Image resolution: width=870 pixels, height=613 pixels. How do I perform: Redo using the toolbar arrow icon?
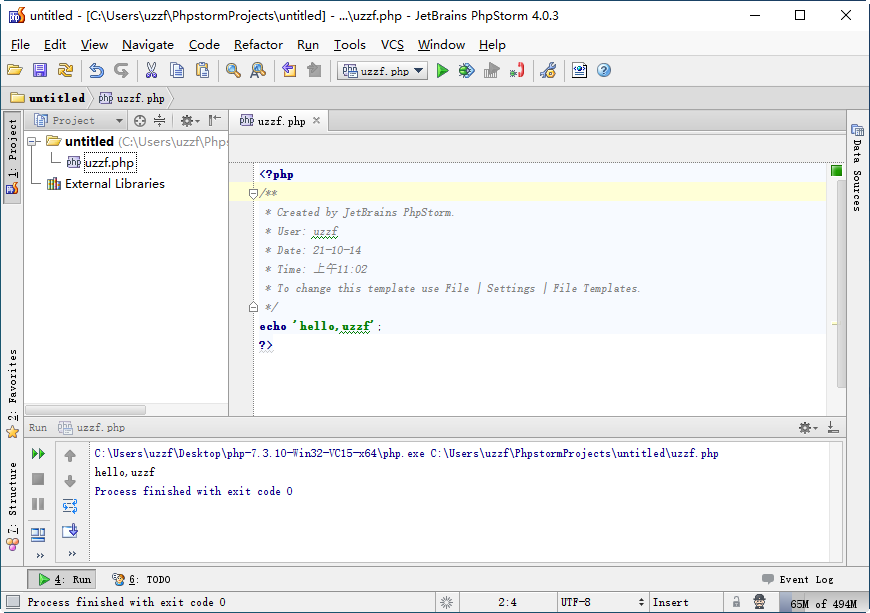(x=121, y=70)
